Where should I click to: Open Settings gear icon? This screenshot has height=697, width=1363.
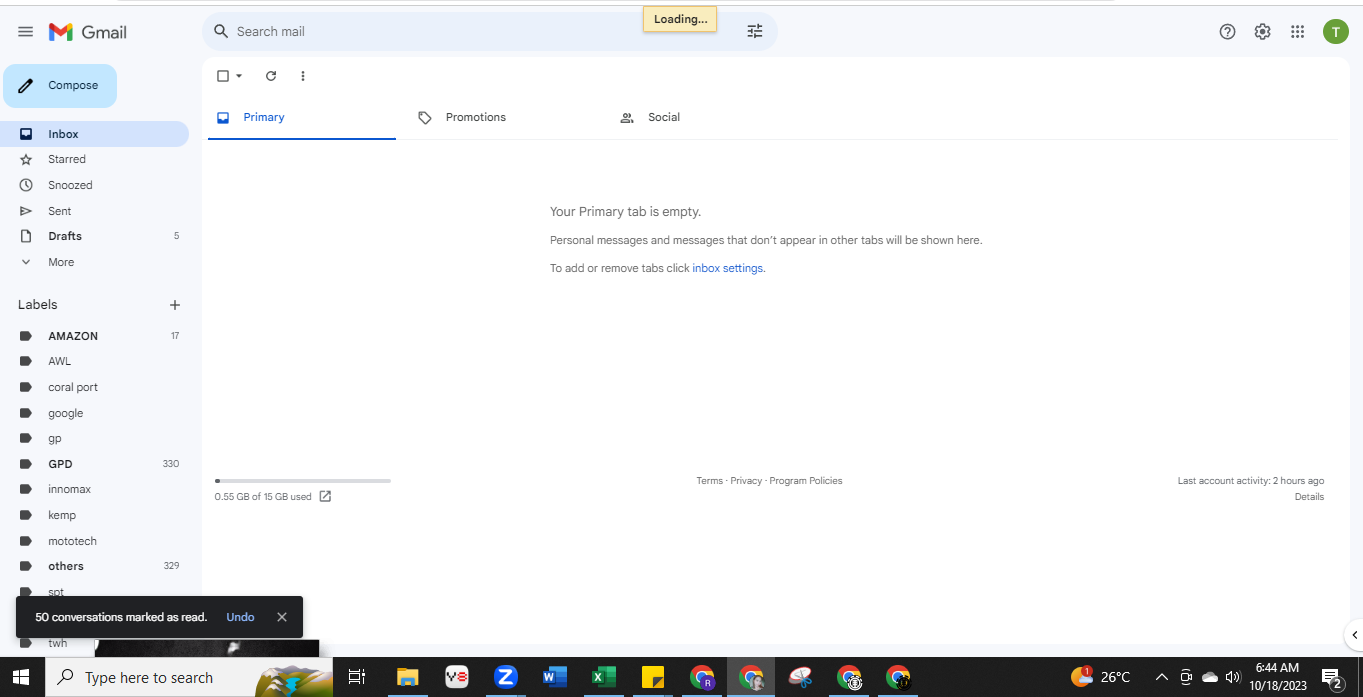point(1262,32)
